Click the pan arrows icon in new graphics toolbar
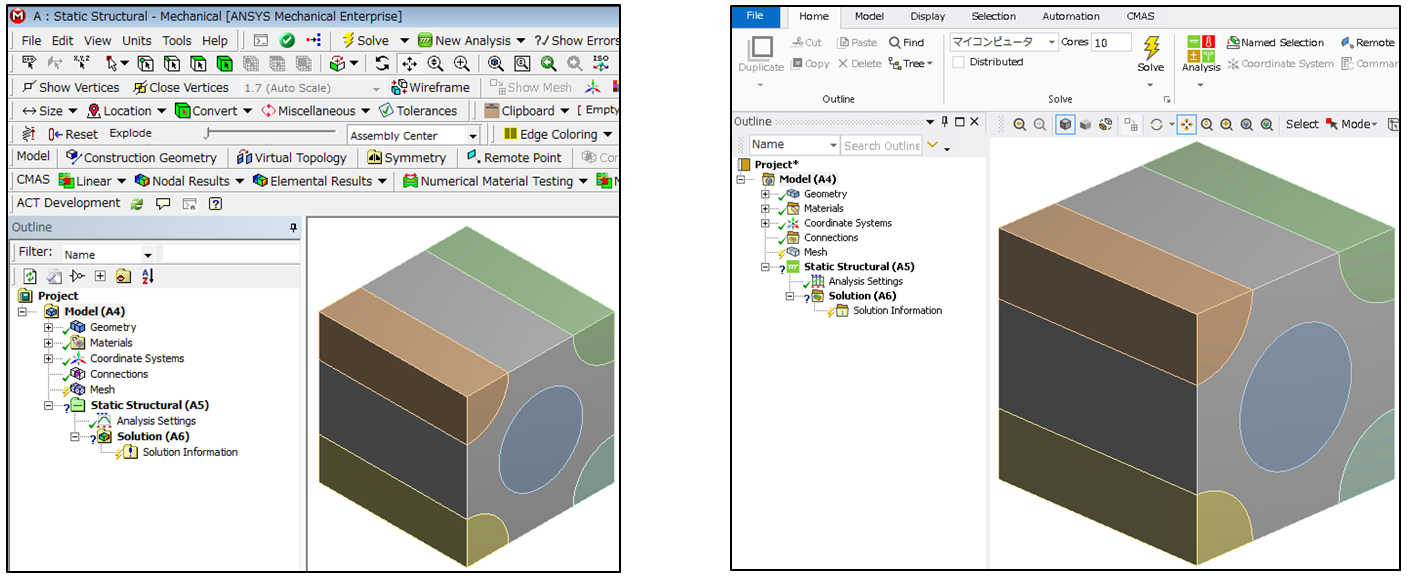The height and width of the screenshot is (584, 1410). pyautogui.click(x=1186, y=124)
